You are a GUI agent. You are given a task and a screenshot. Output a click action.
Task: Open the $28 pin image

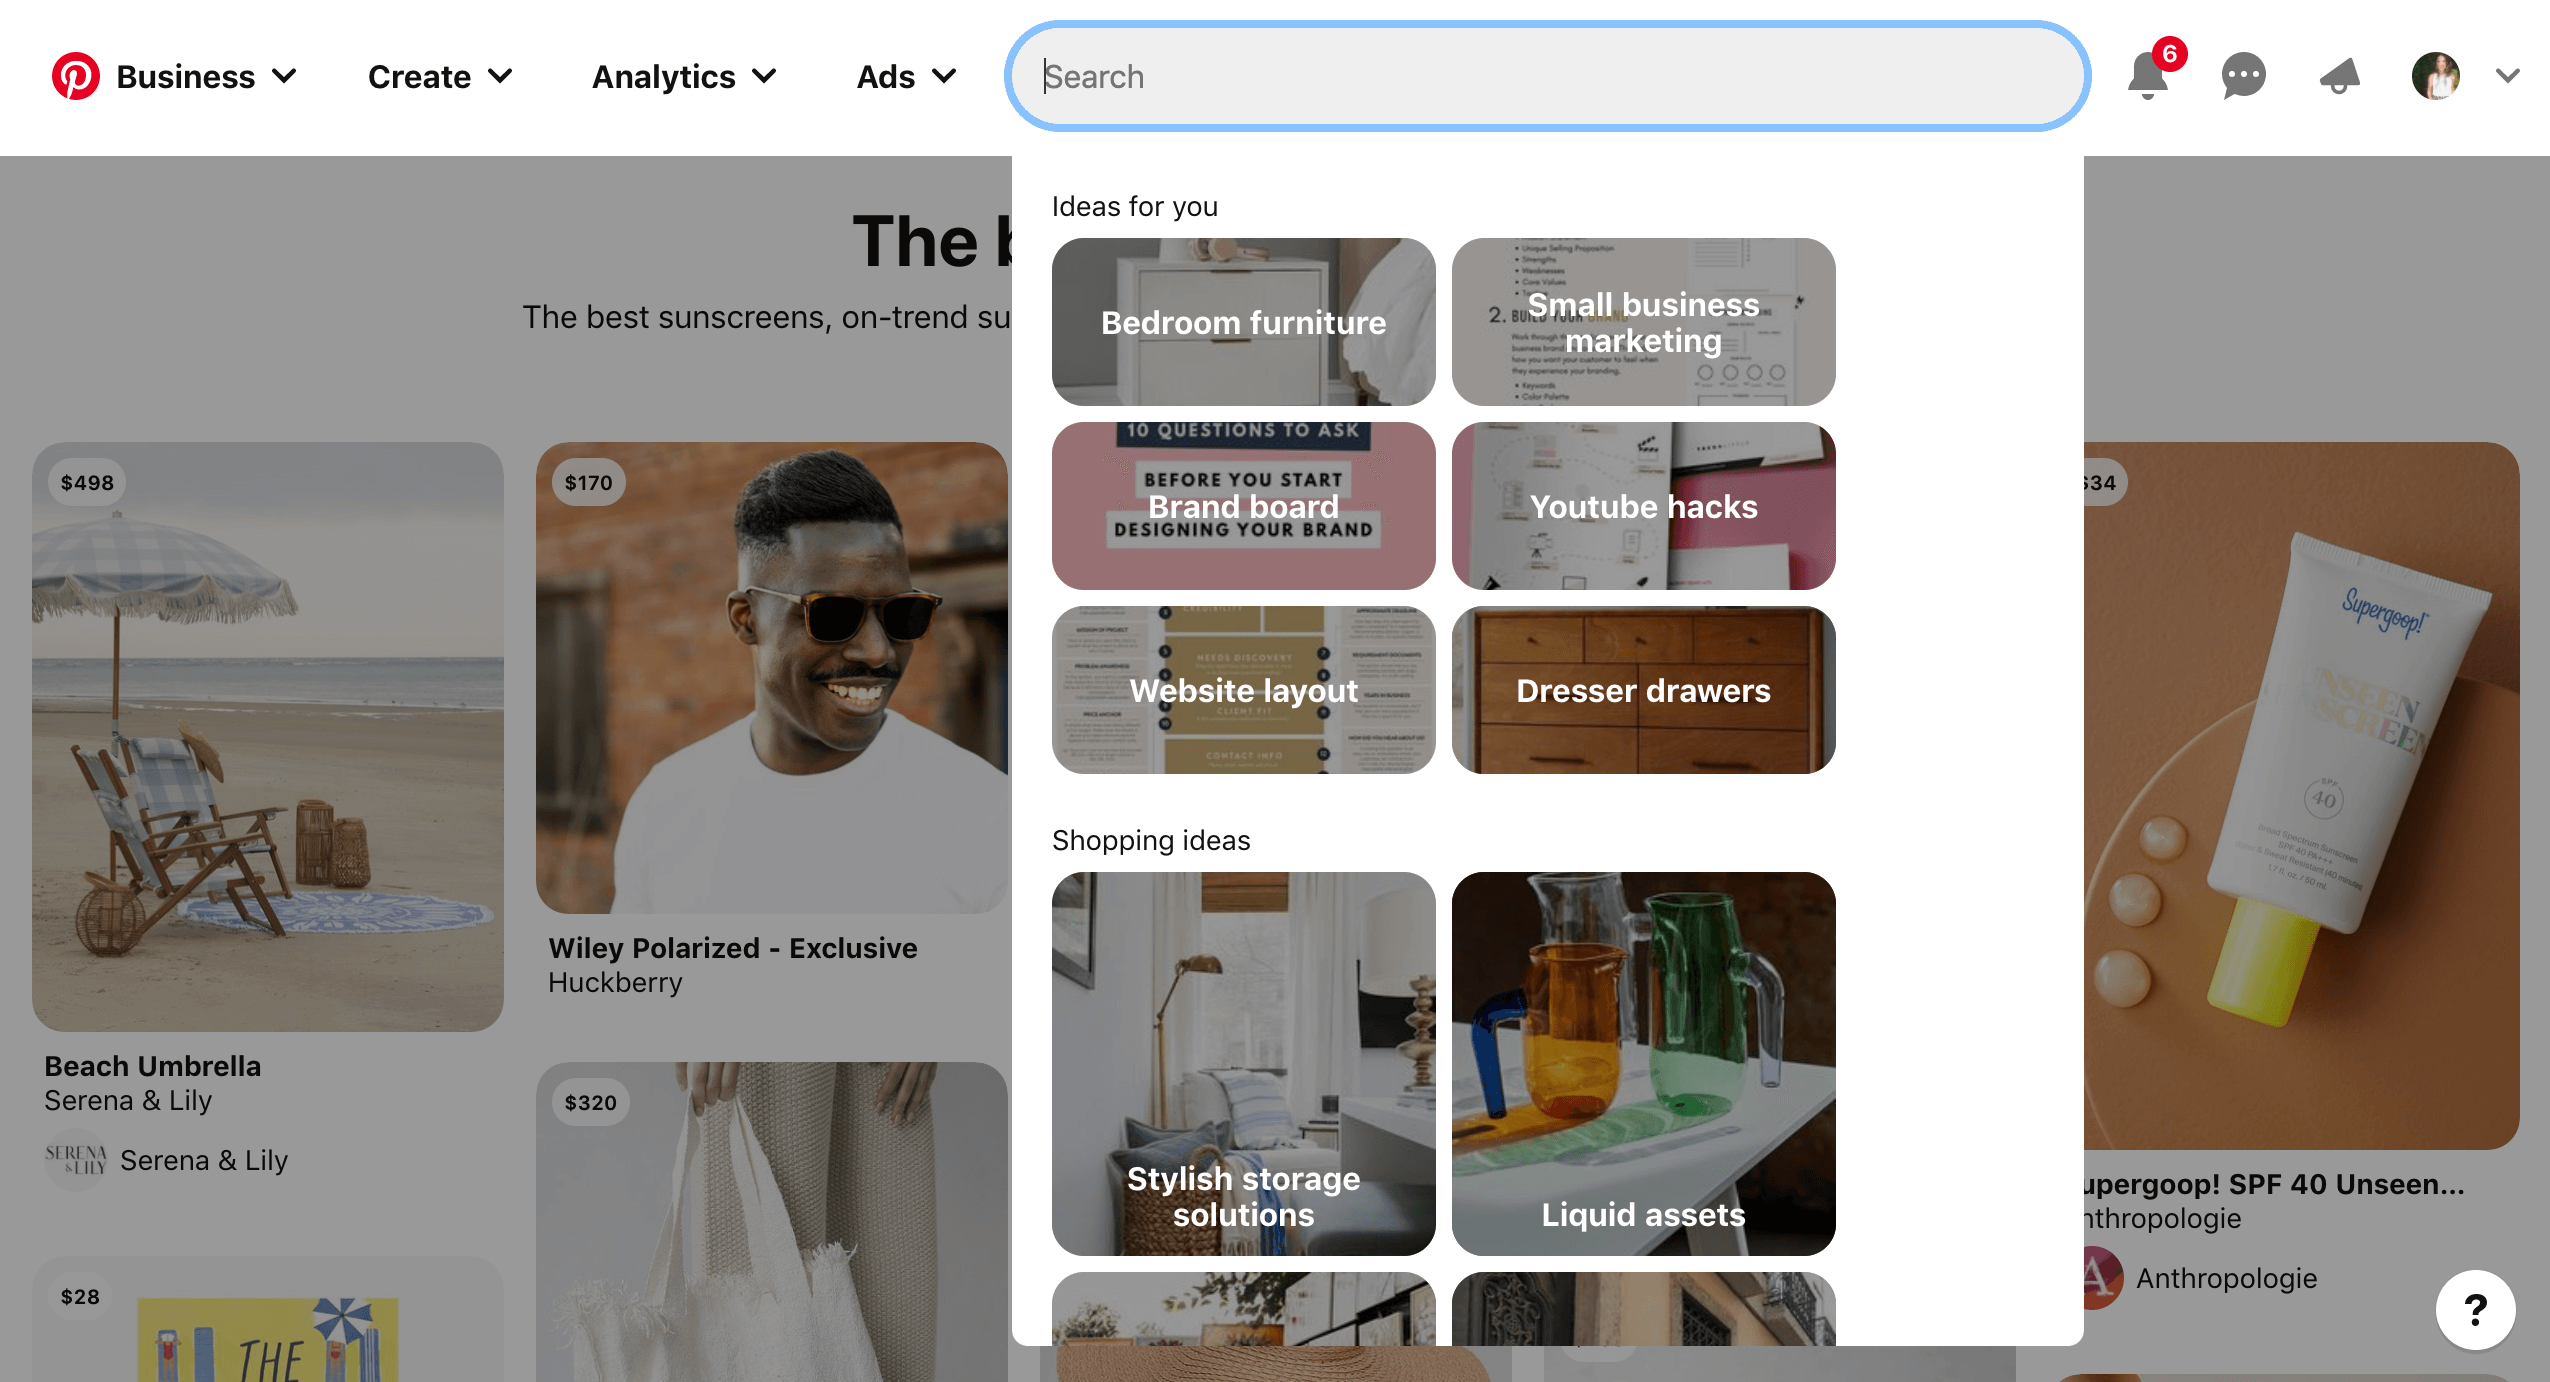point(268,1320)
